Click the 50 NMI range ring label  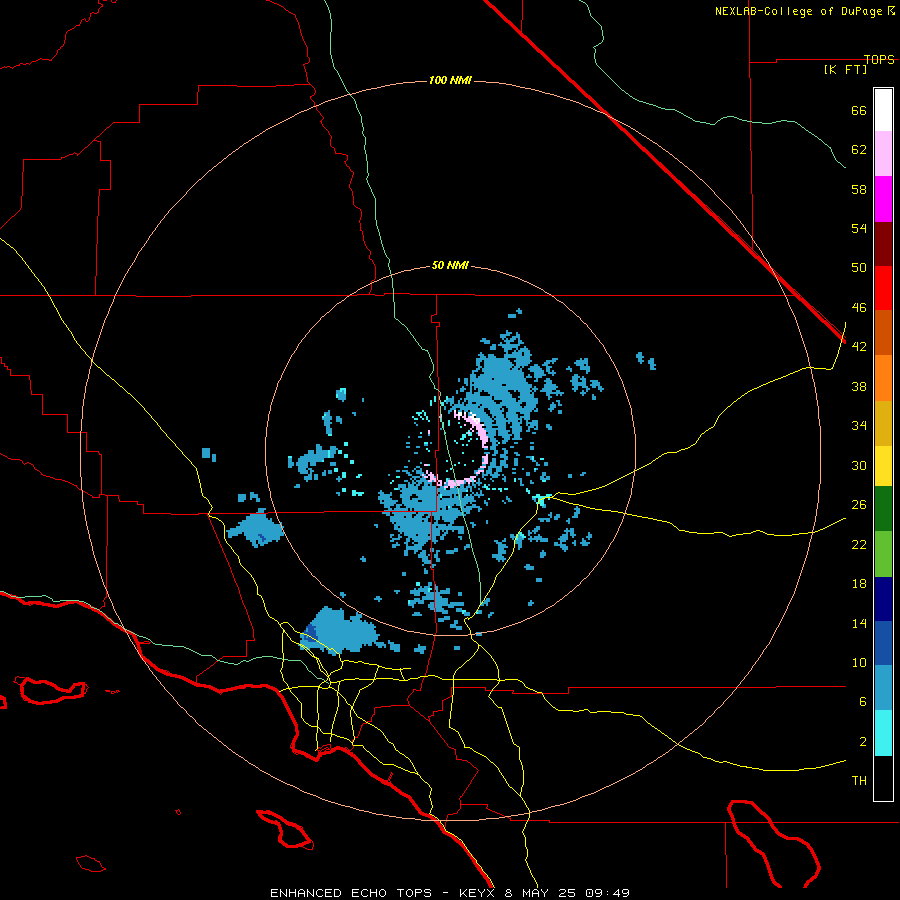tap(450, 265)
